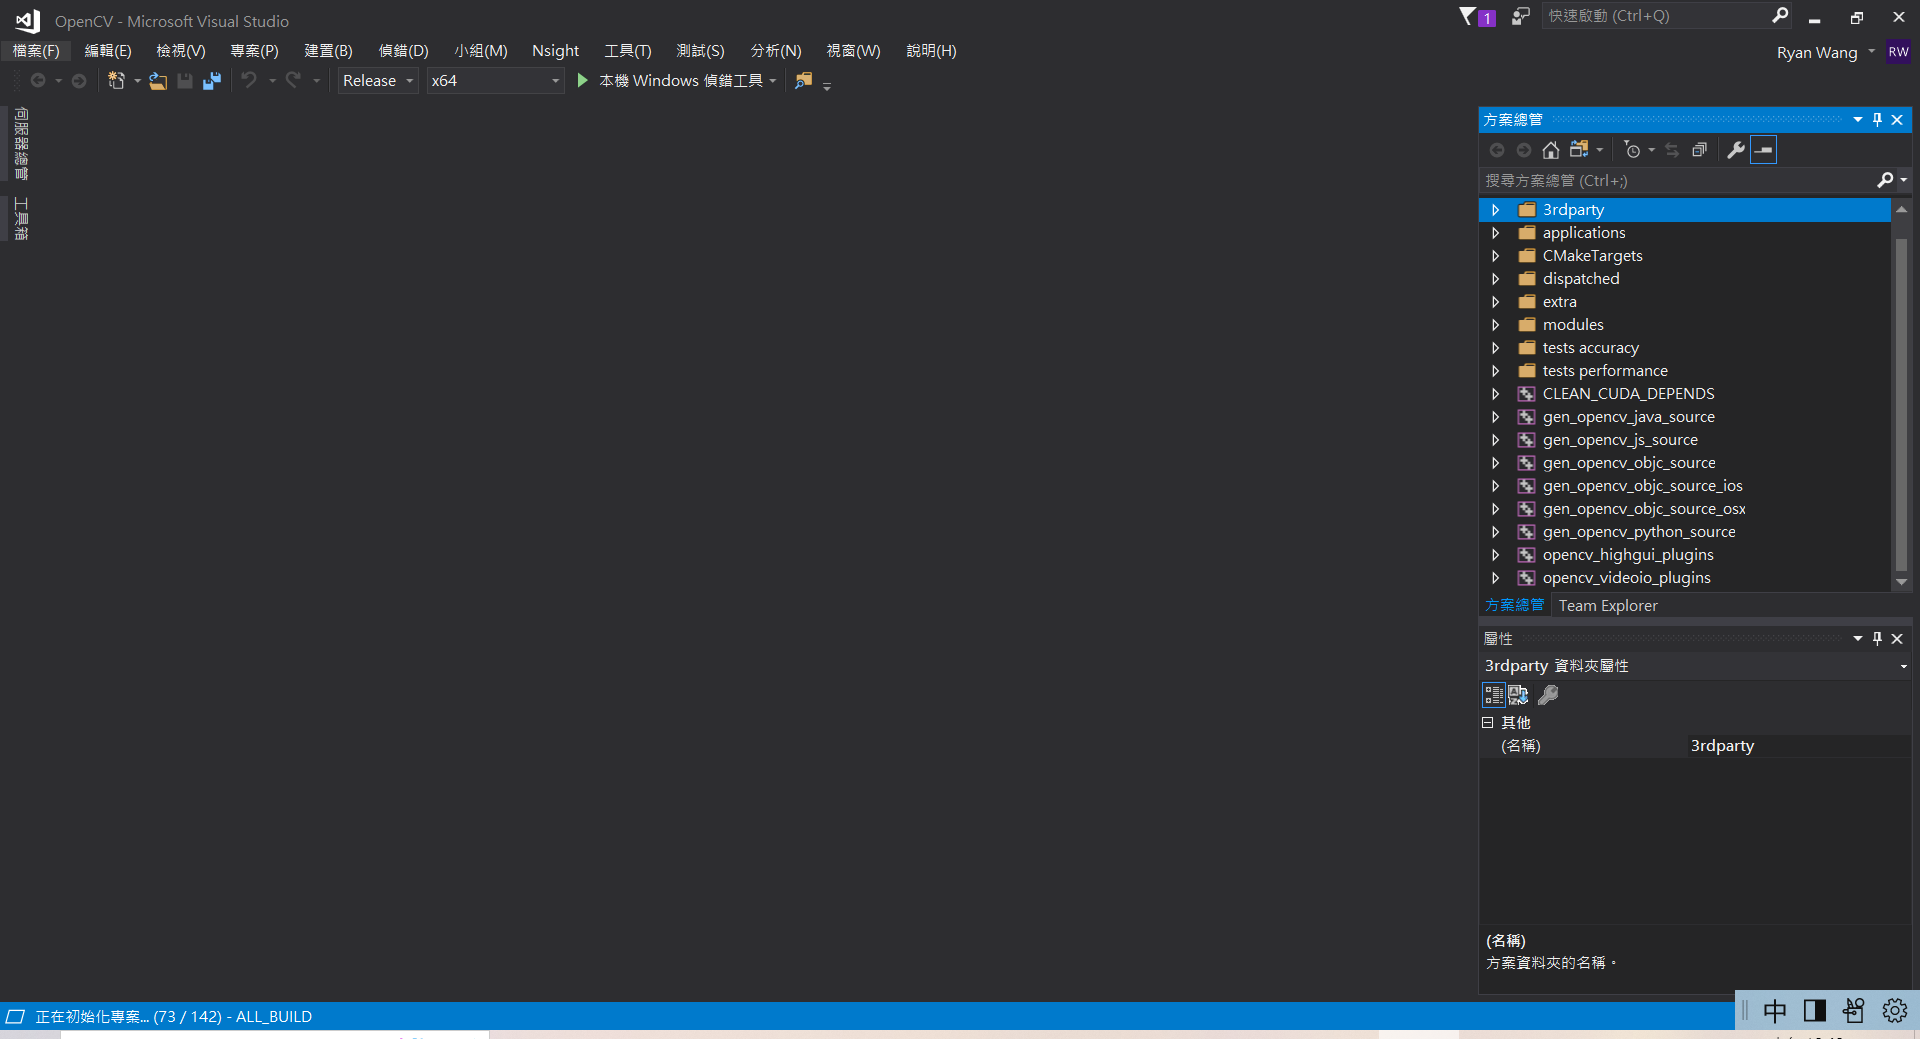This screenshot has height=1039, width=1920.
Task: Open the 偵錯(D) menu
Action: click(403, 51)
